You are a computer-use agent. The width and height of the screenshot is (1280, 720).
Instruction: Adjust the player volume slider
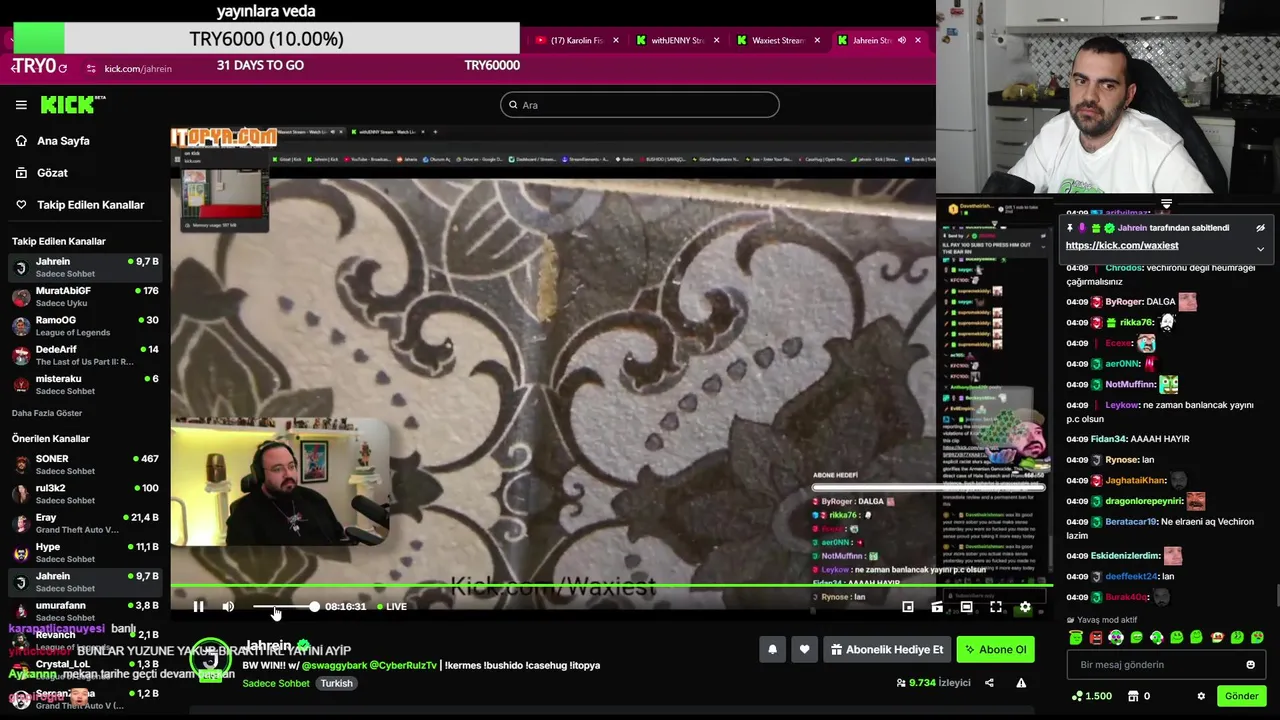tap(284, 606)
